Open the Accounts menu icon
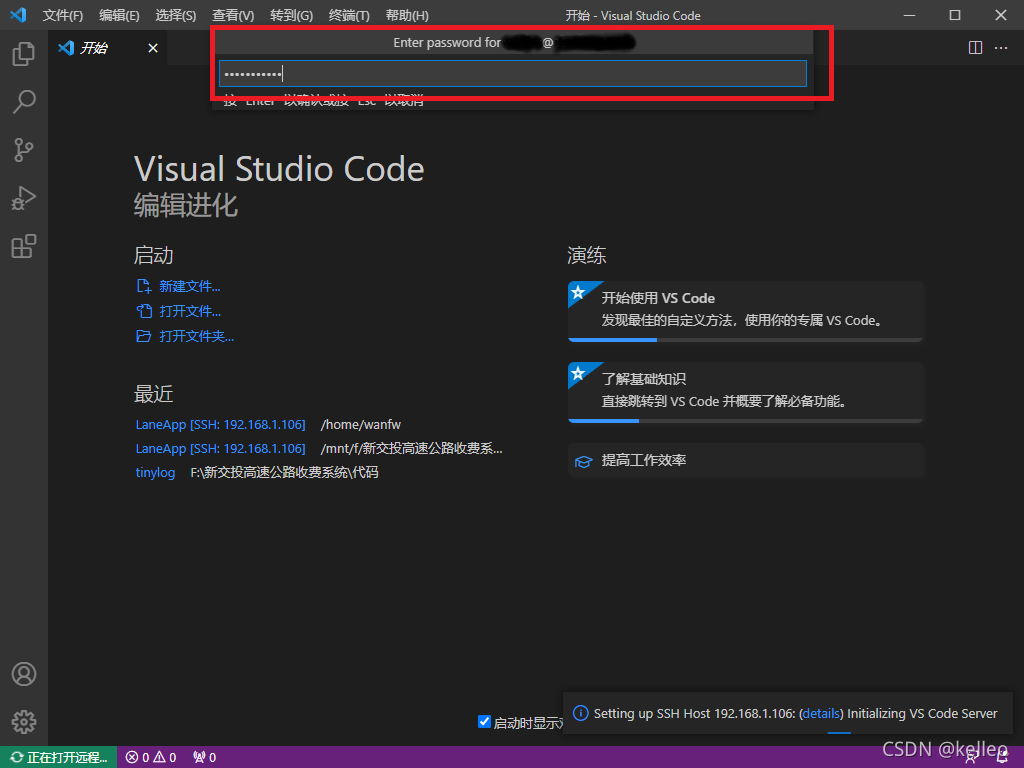The image size is (1024, 768). click(24, 674)
